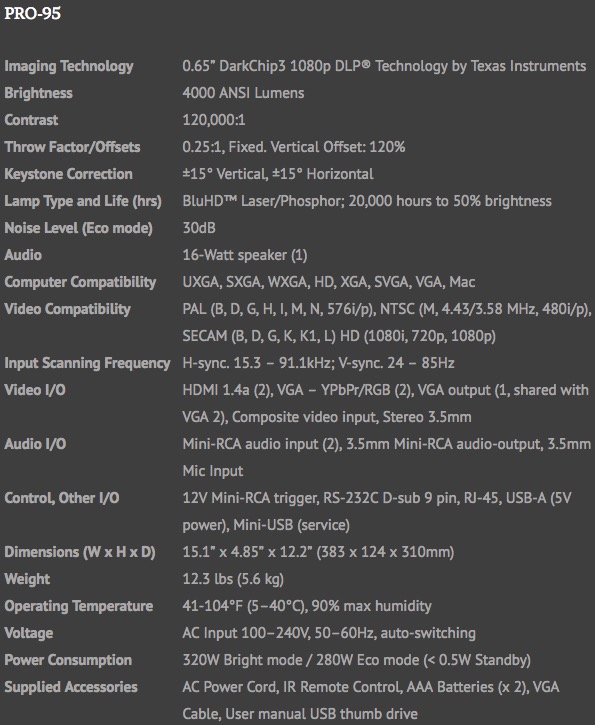The width and height of the screenshot is (595, 725).
Task: Click the Throw Factor/Offsets label
Action: [x=73, y=147]
